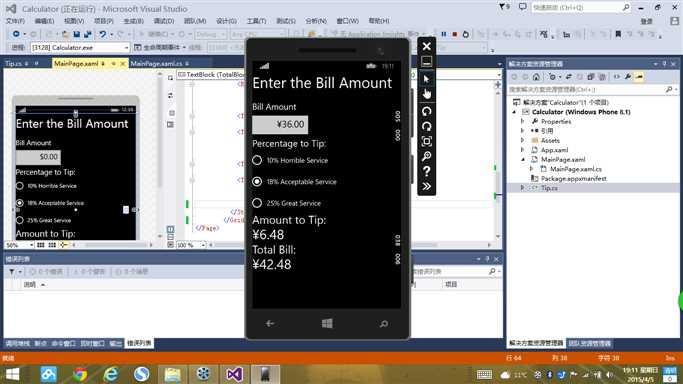683x384 pixels.
Task: Collapse Calculator project node
Action: click(514, 112)
